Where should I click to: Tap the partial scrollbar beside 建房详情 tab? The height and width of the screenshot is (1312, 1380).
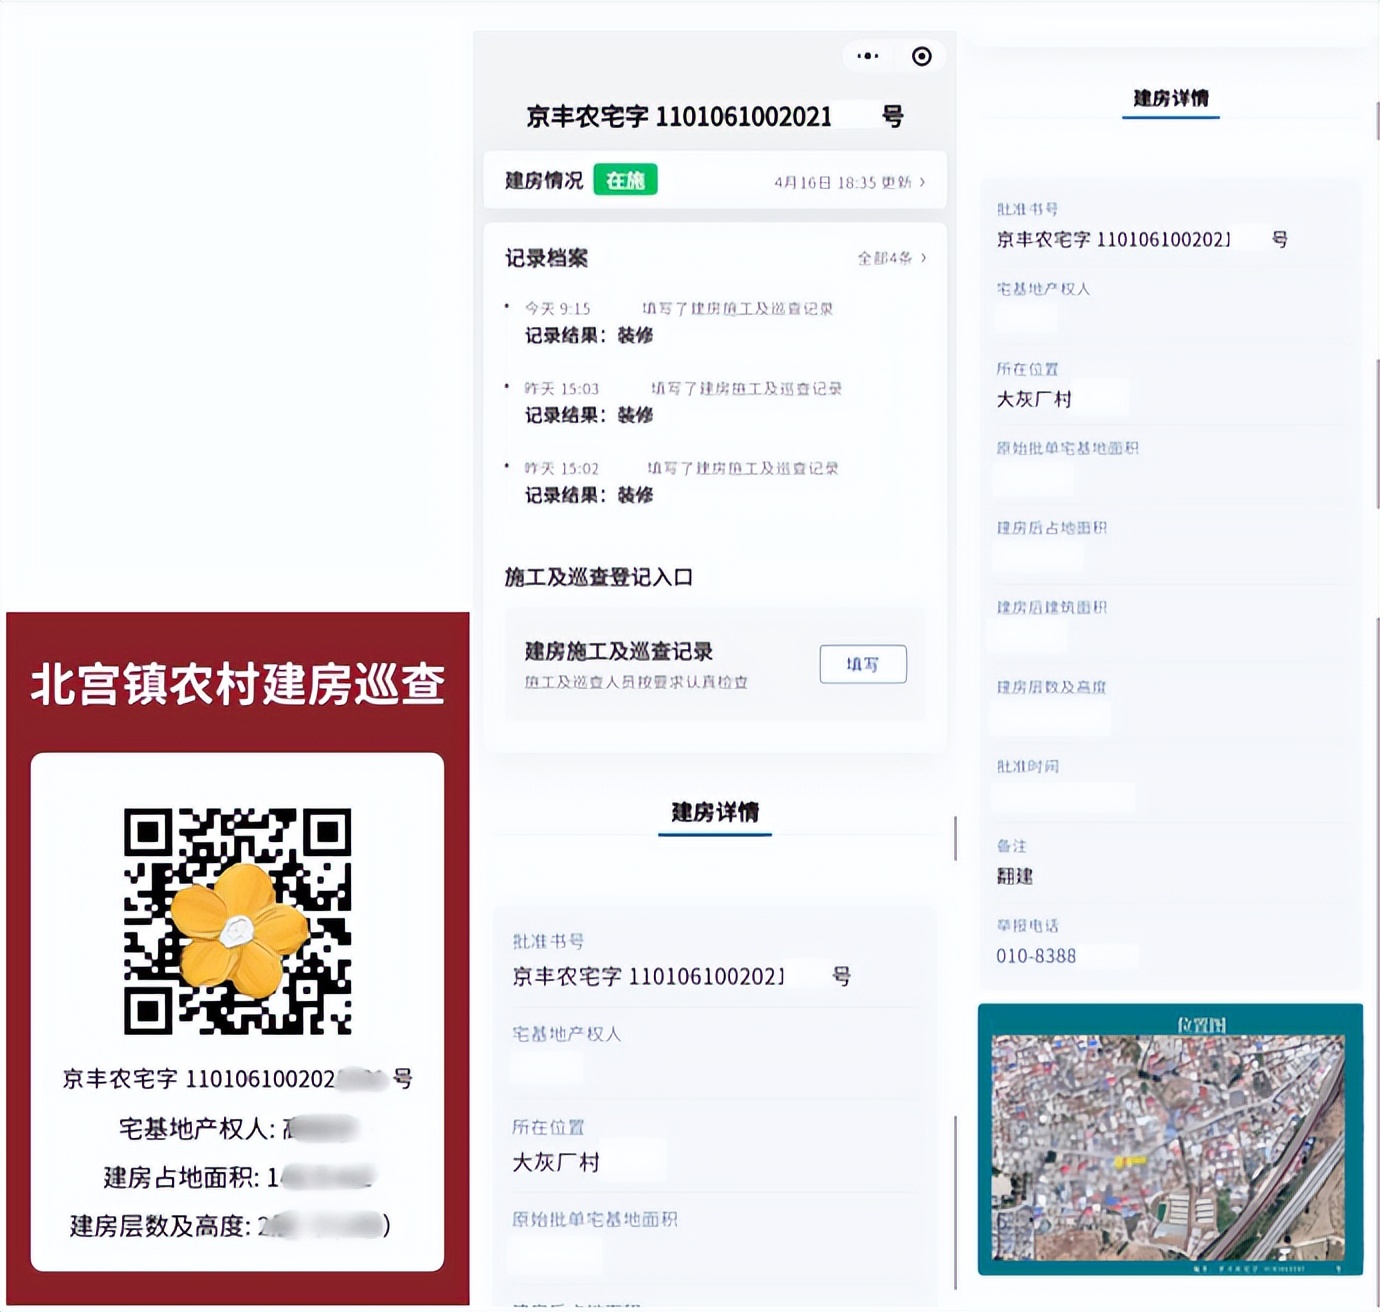click(955, 840)
